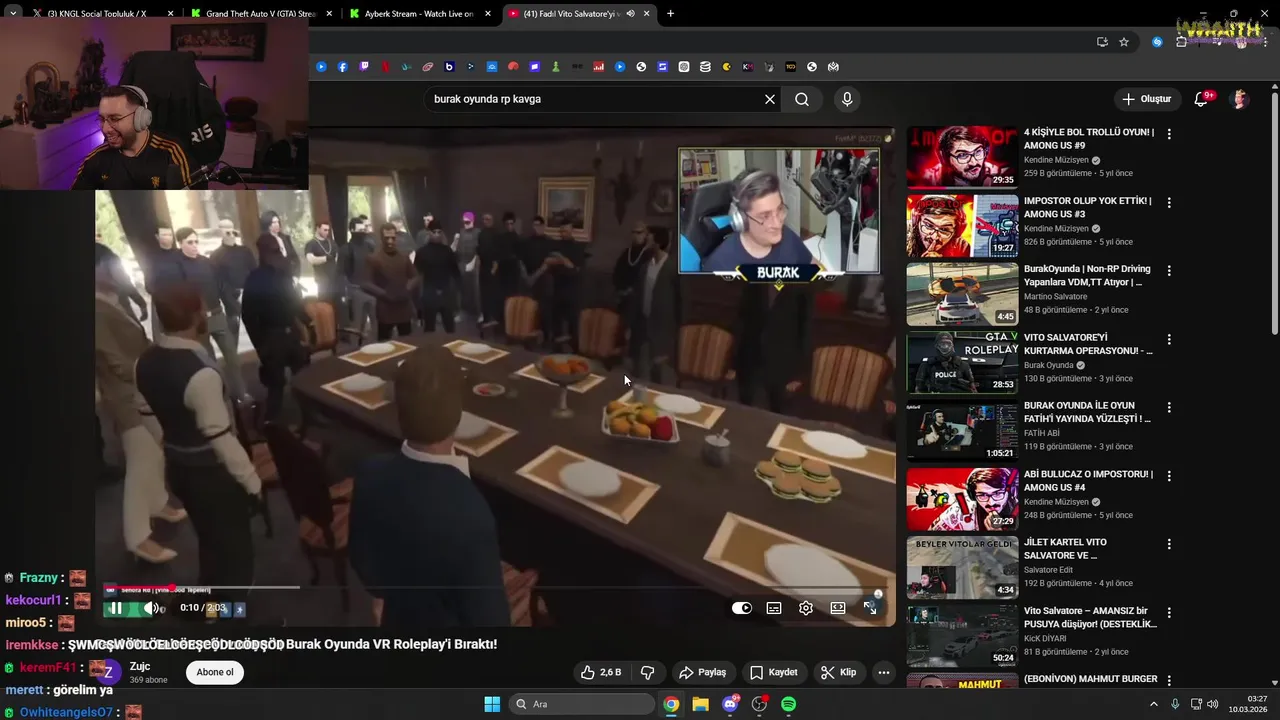Subscribe with Abone ol button
The width and height of the screenshot is (1280, 720).
[x=215, y=672]
